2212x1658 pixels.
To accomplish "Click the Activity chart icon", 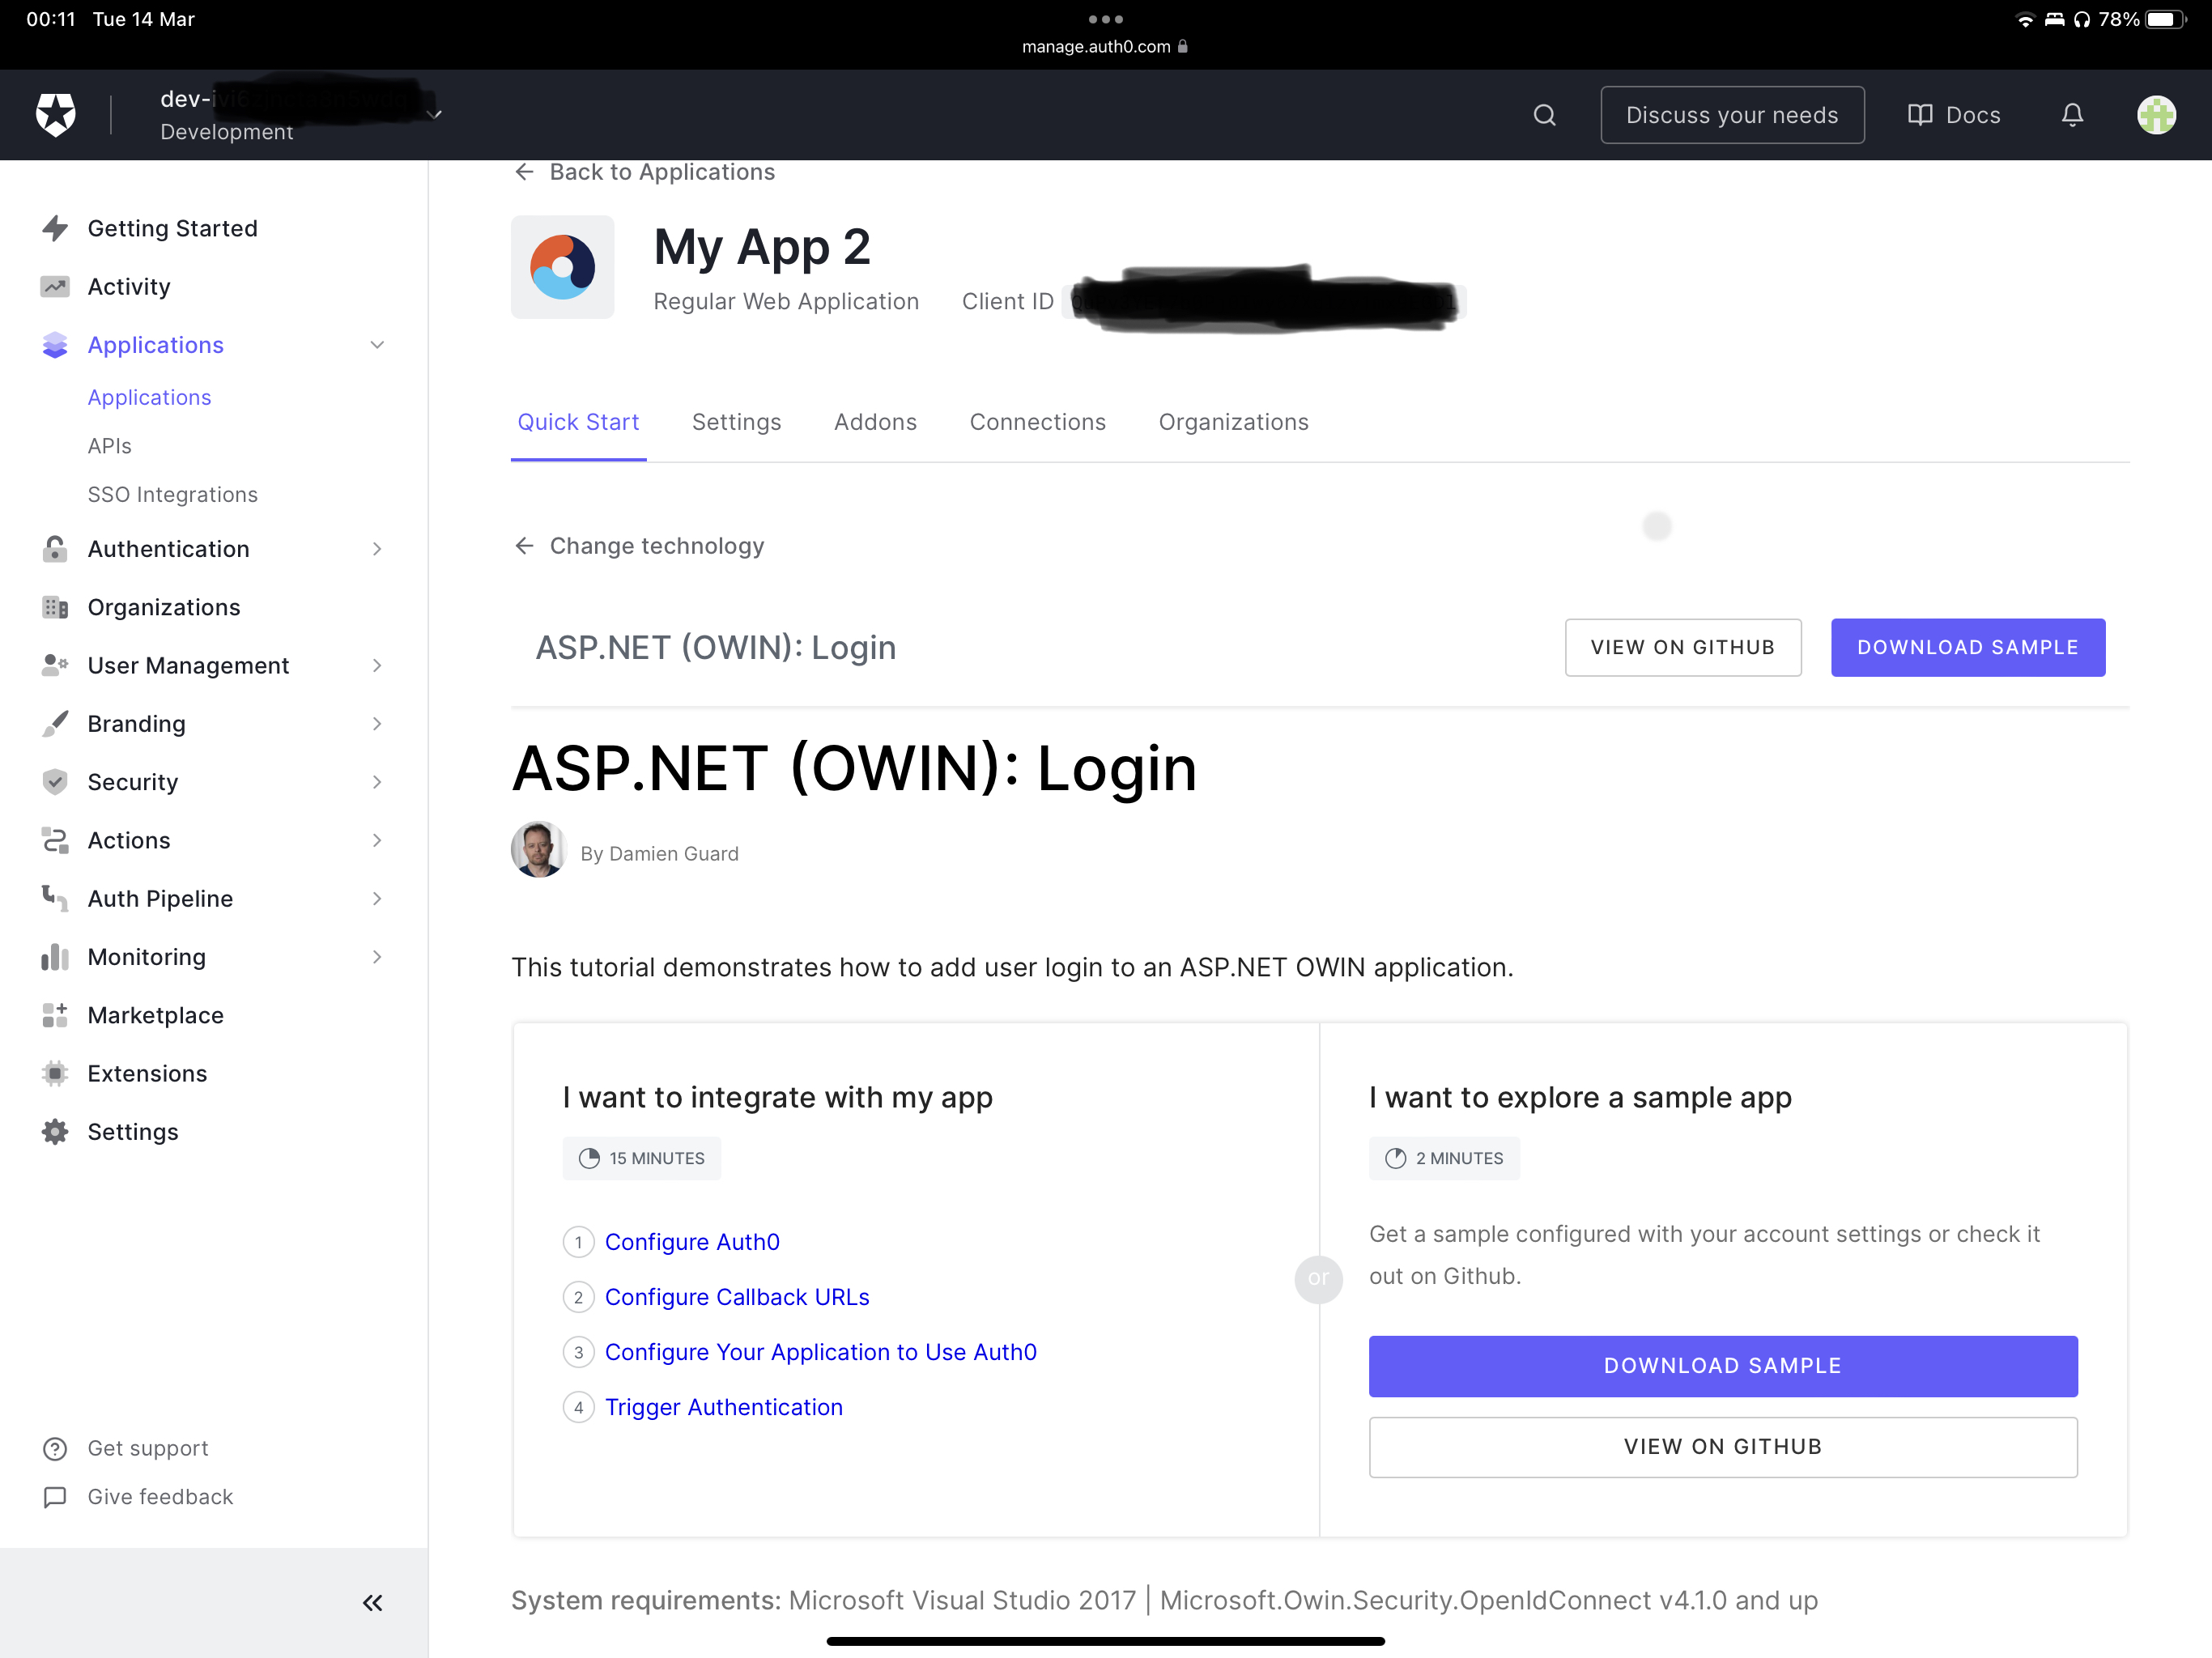I will pyautogui.click(x=56, y=286).
